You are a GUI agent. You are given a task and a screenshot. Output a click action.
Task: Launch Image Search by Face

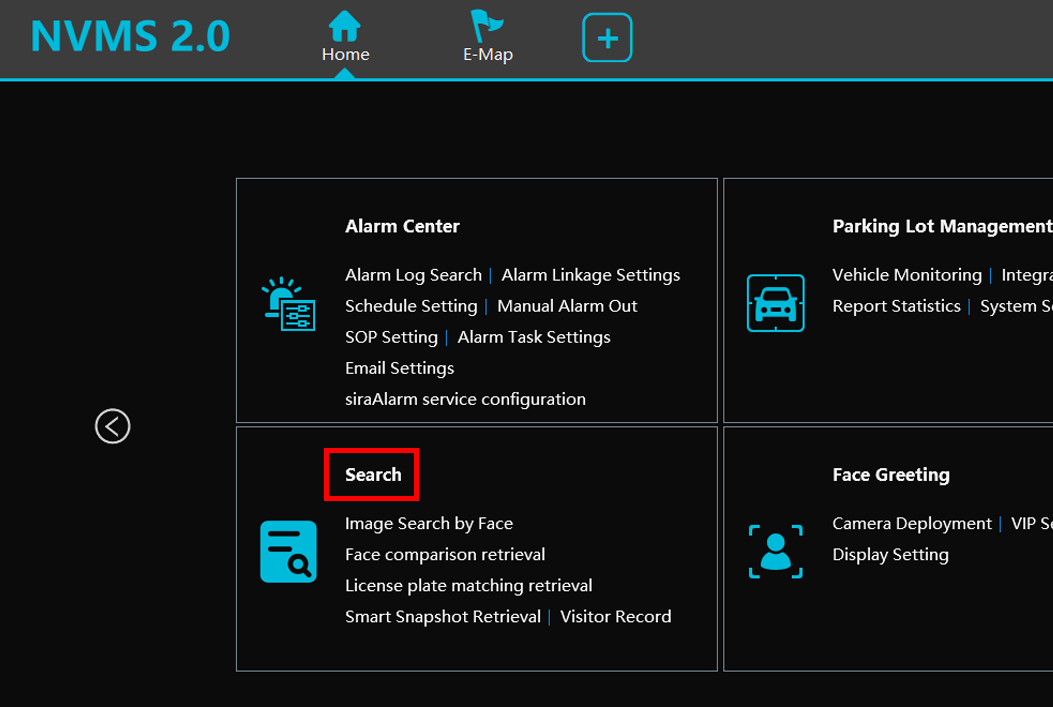[x=428, y=523]
